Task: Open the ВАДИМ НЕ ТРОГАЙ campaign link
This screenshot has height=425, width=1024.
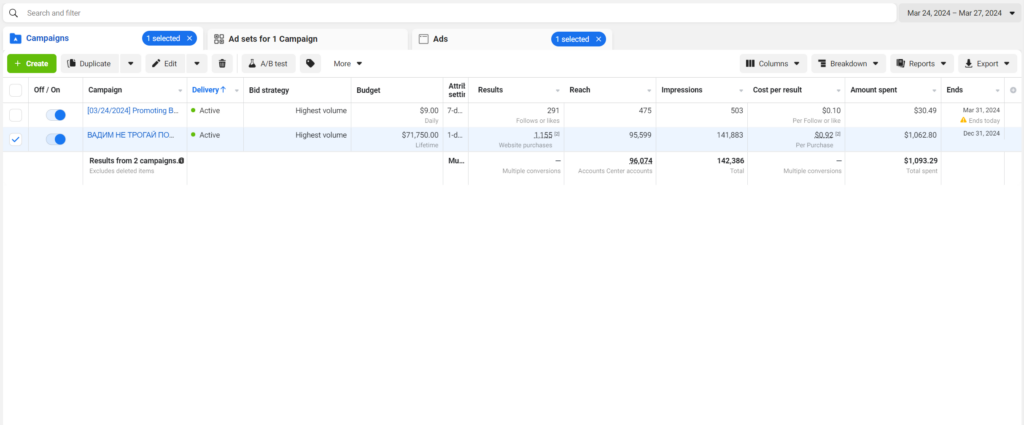Action: 131,135
